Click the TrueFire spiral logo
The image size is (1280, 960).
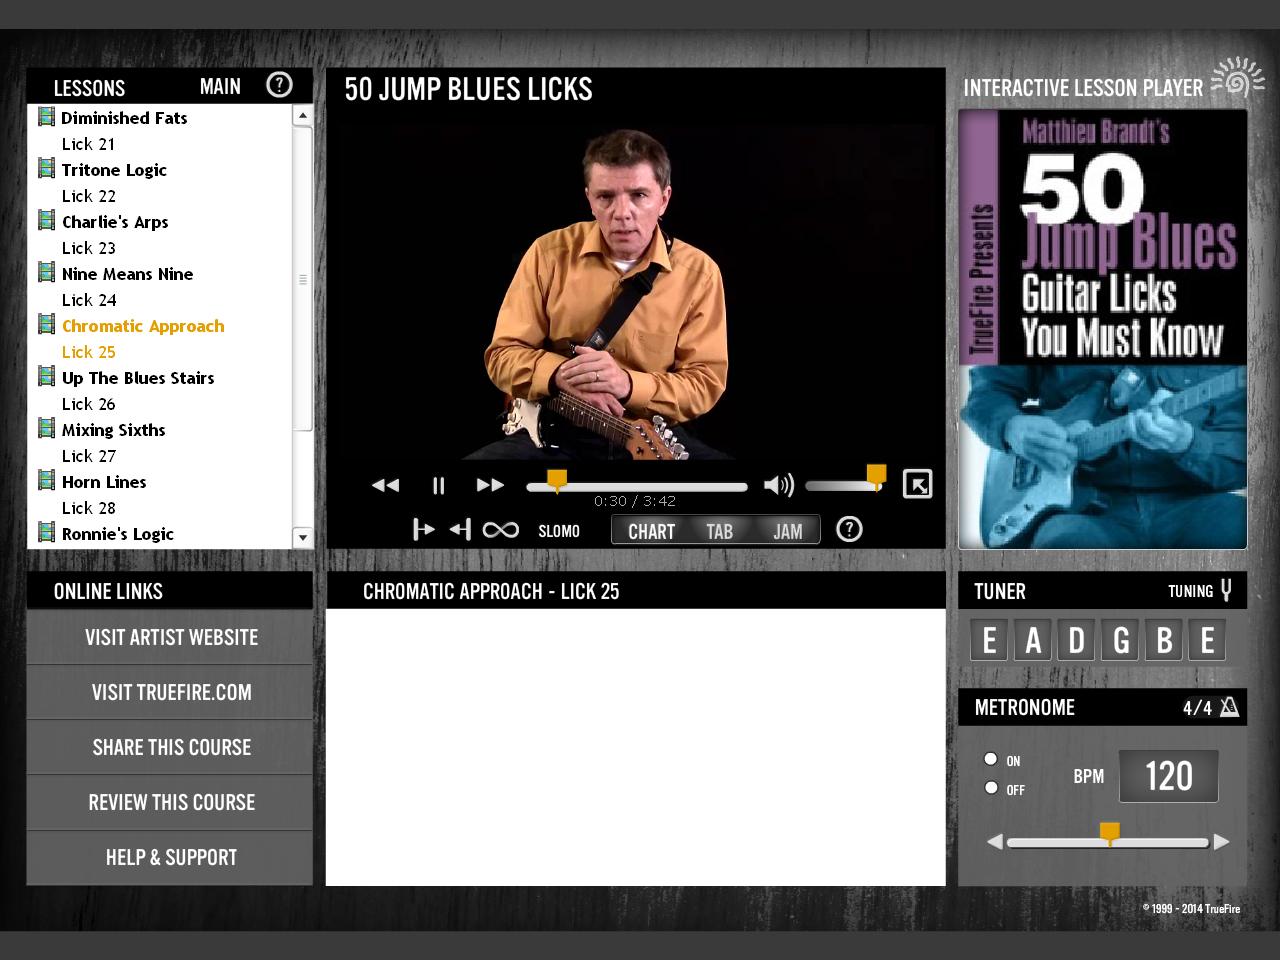pos(1237,79)
